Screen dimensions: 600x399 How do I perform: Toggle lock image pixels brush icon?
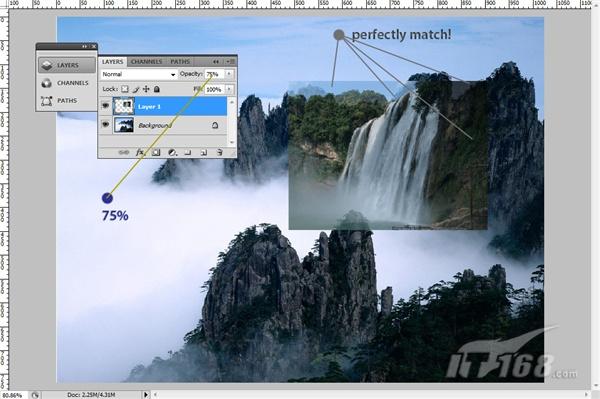pyautogui.click(x=136, y=90)
